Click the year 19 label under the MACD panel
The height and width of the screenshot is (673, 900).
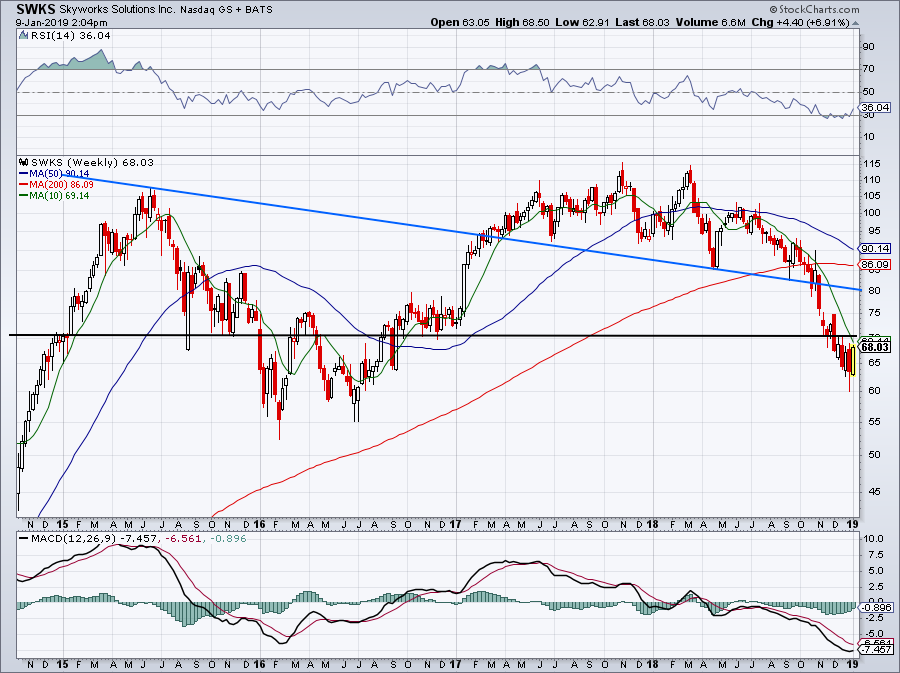pyautogui.click(x=852, y=665)
